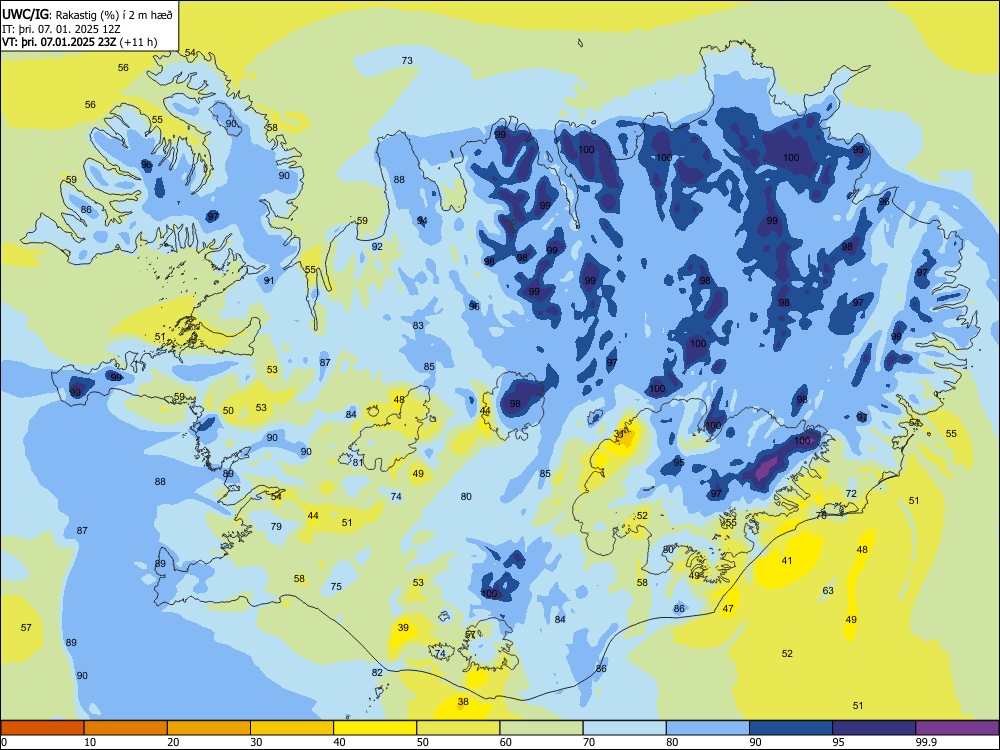
Task: Click the legend tick label '40'
Action: pos(340,742)
